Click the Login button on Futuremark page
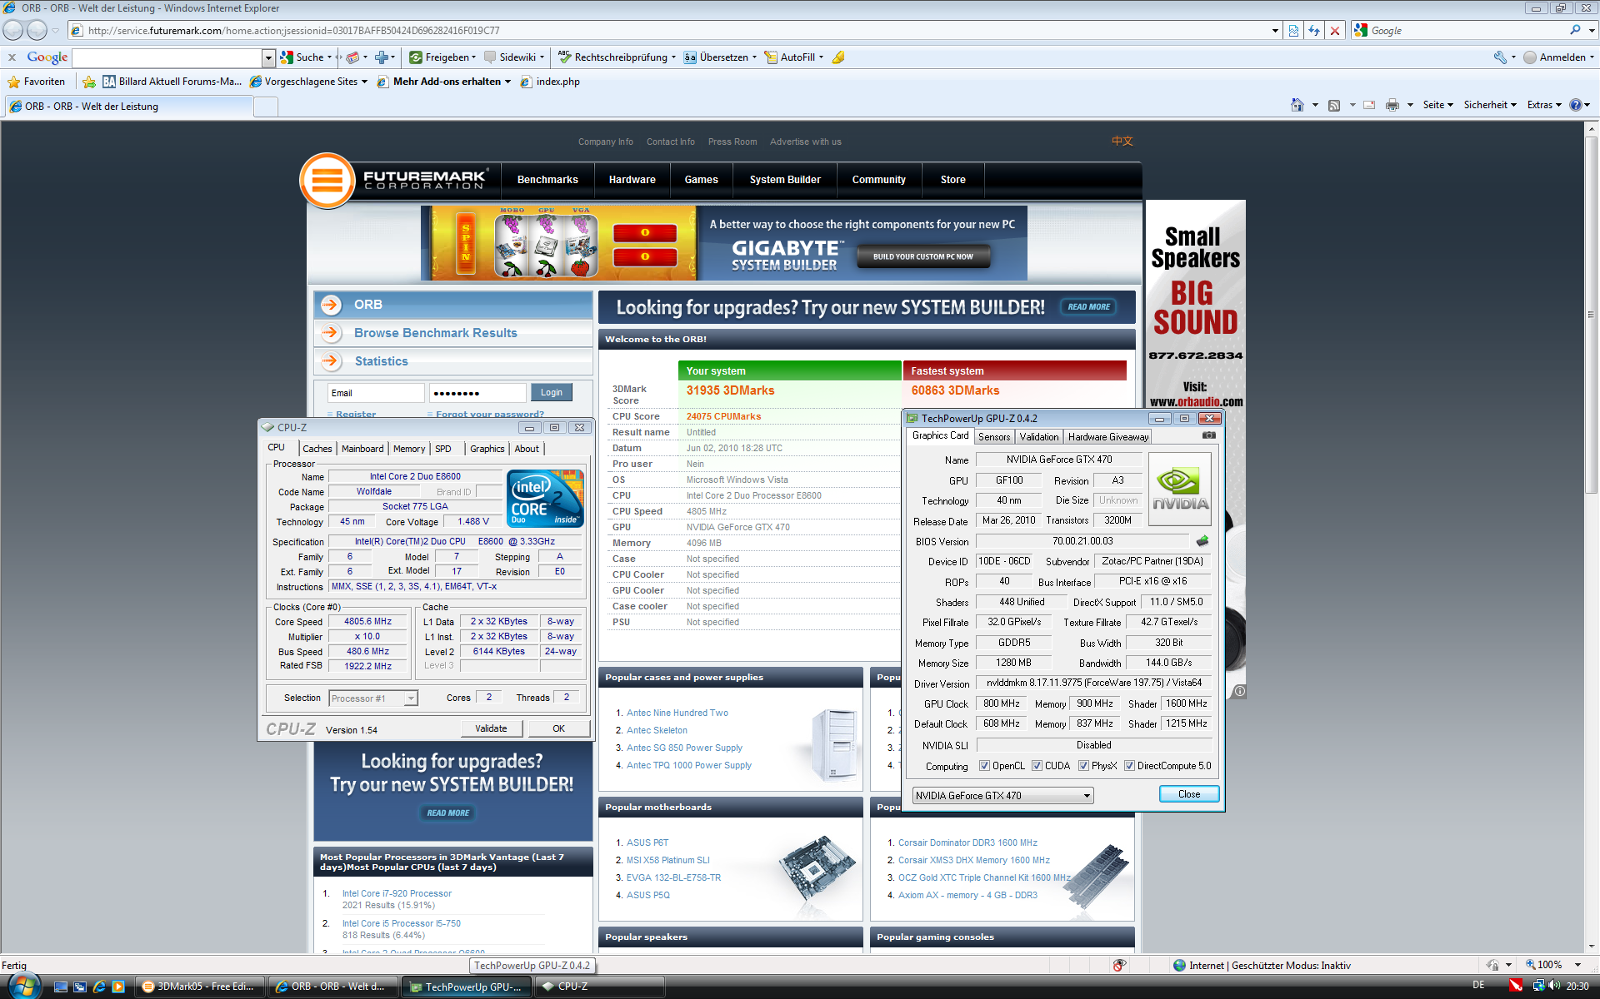 551,393
